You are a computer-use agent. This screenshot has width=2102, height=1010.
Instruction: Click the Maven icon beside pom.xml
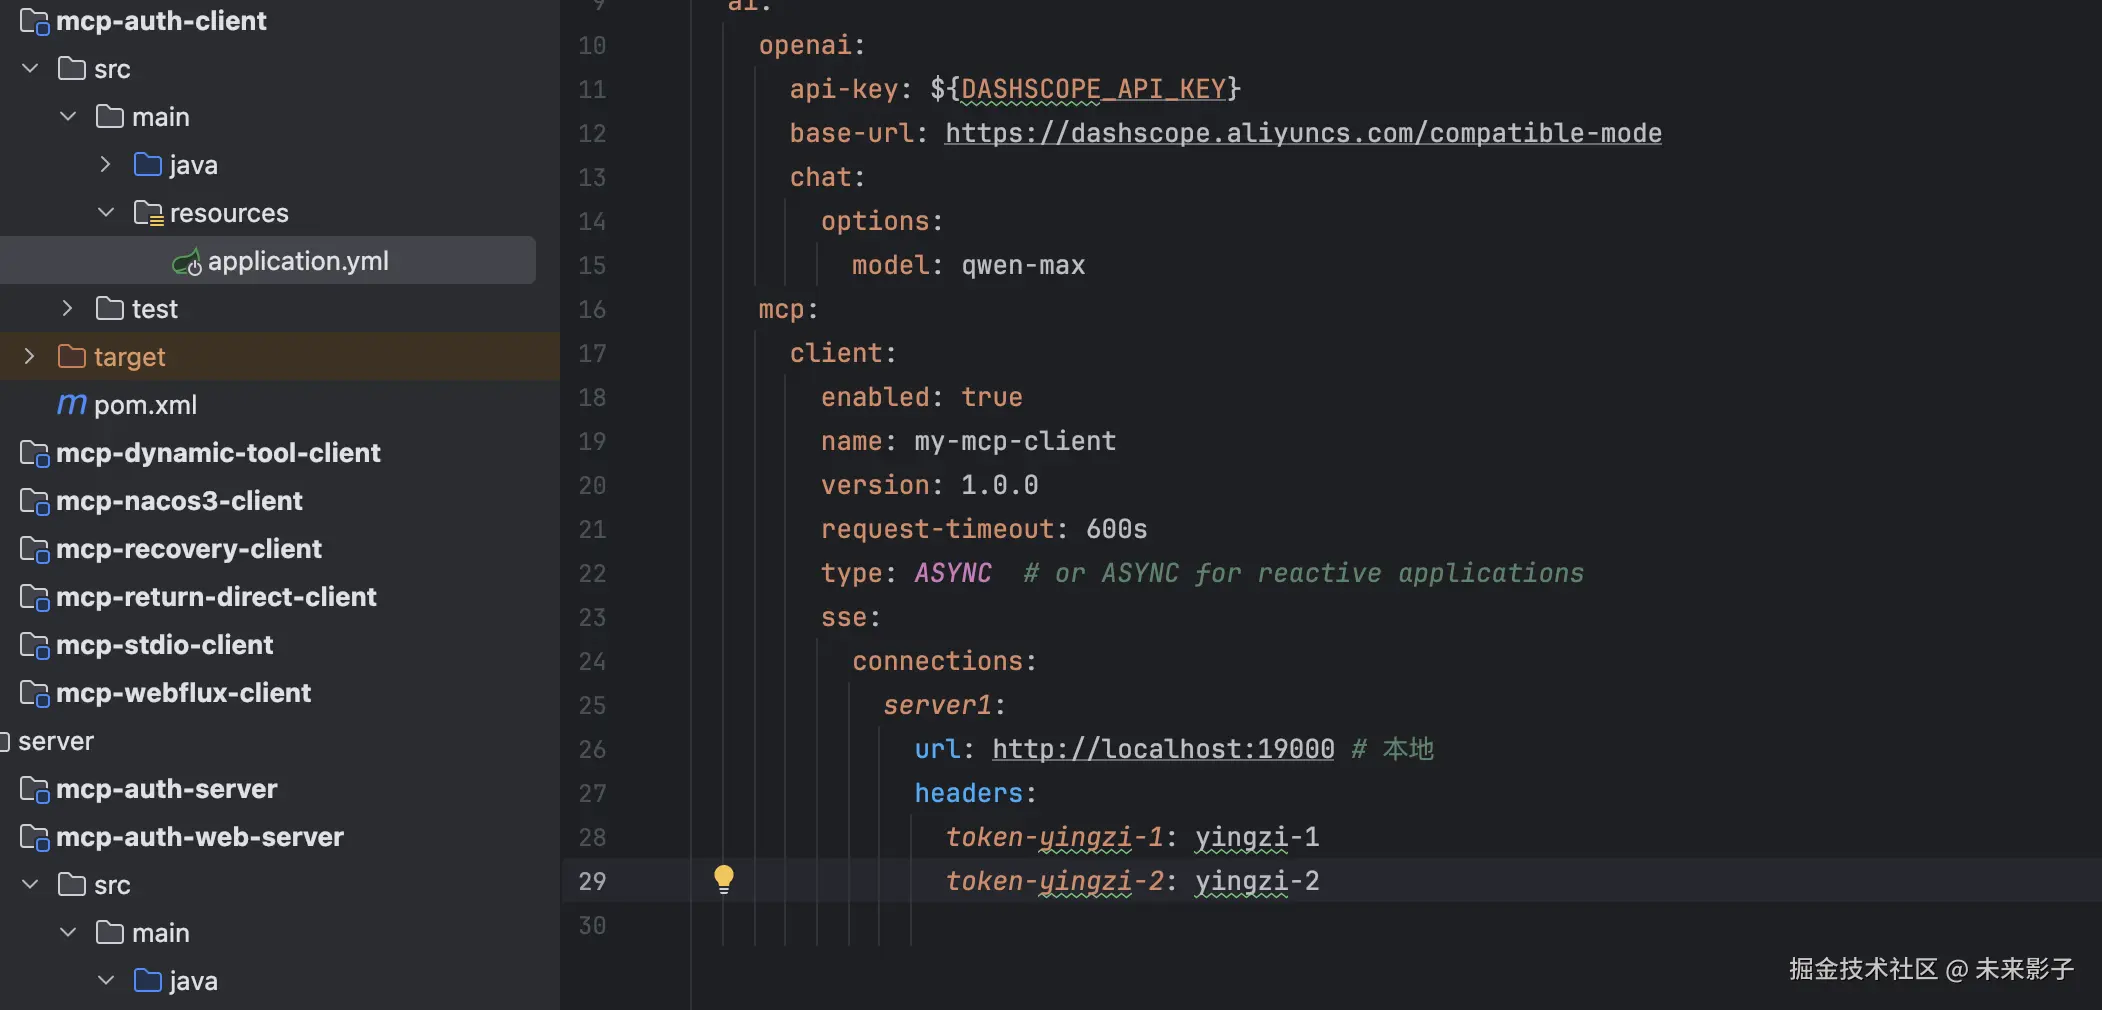[x=72, y=404]
